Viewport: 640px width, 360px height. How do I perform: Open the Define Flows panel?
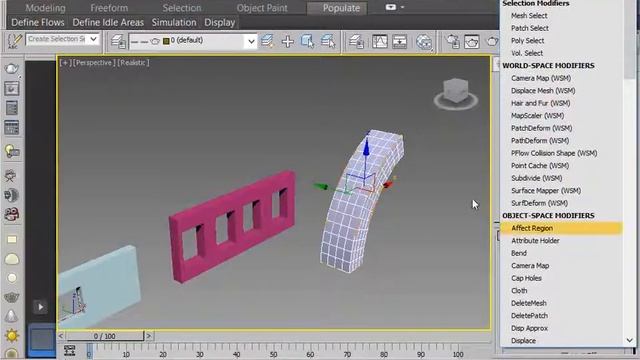pos(38,22)
